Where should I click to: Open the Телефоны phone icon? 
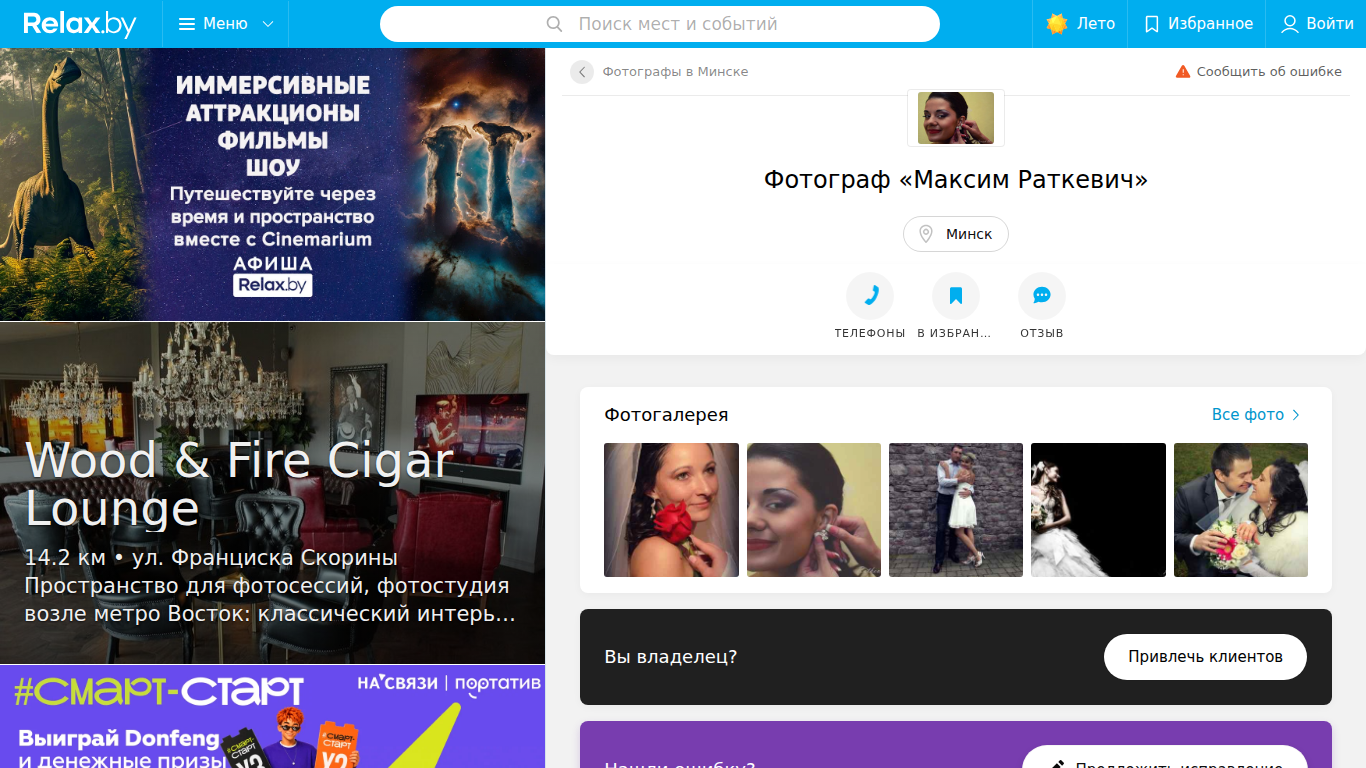tap(870, 296)
